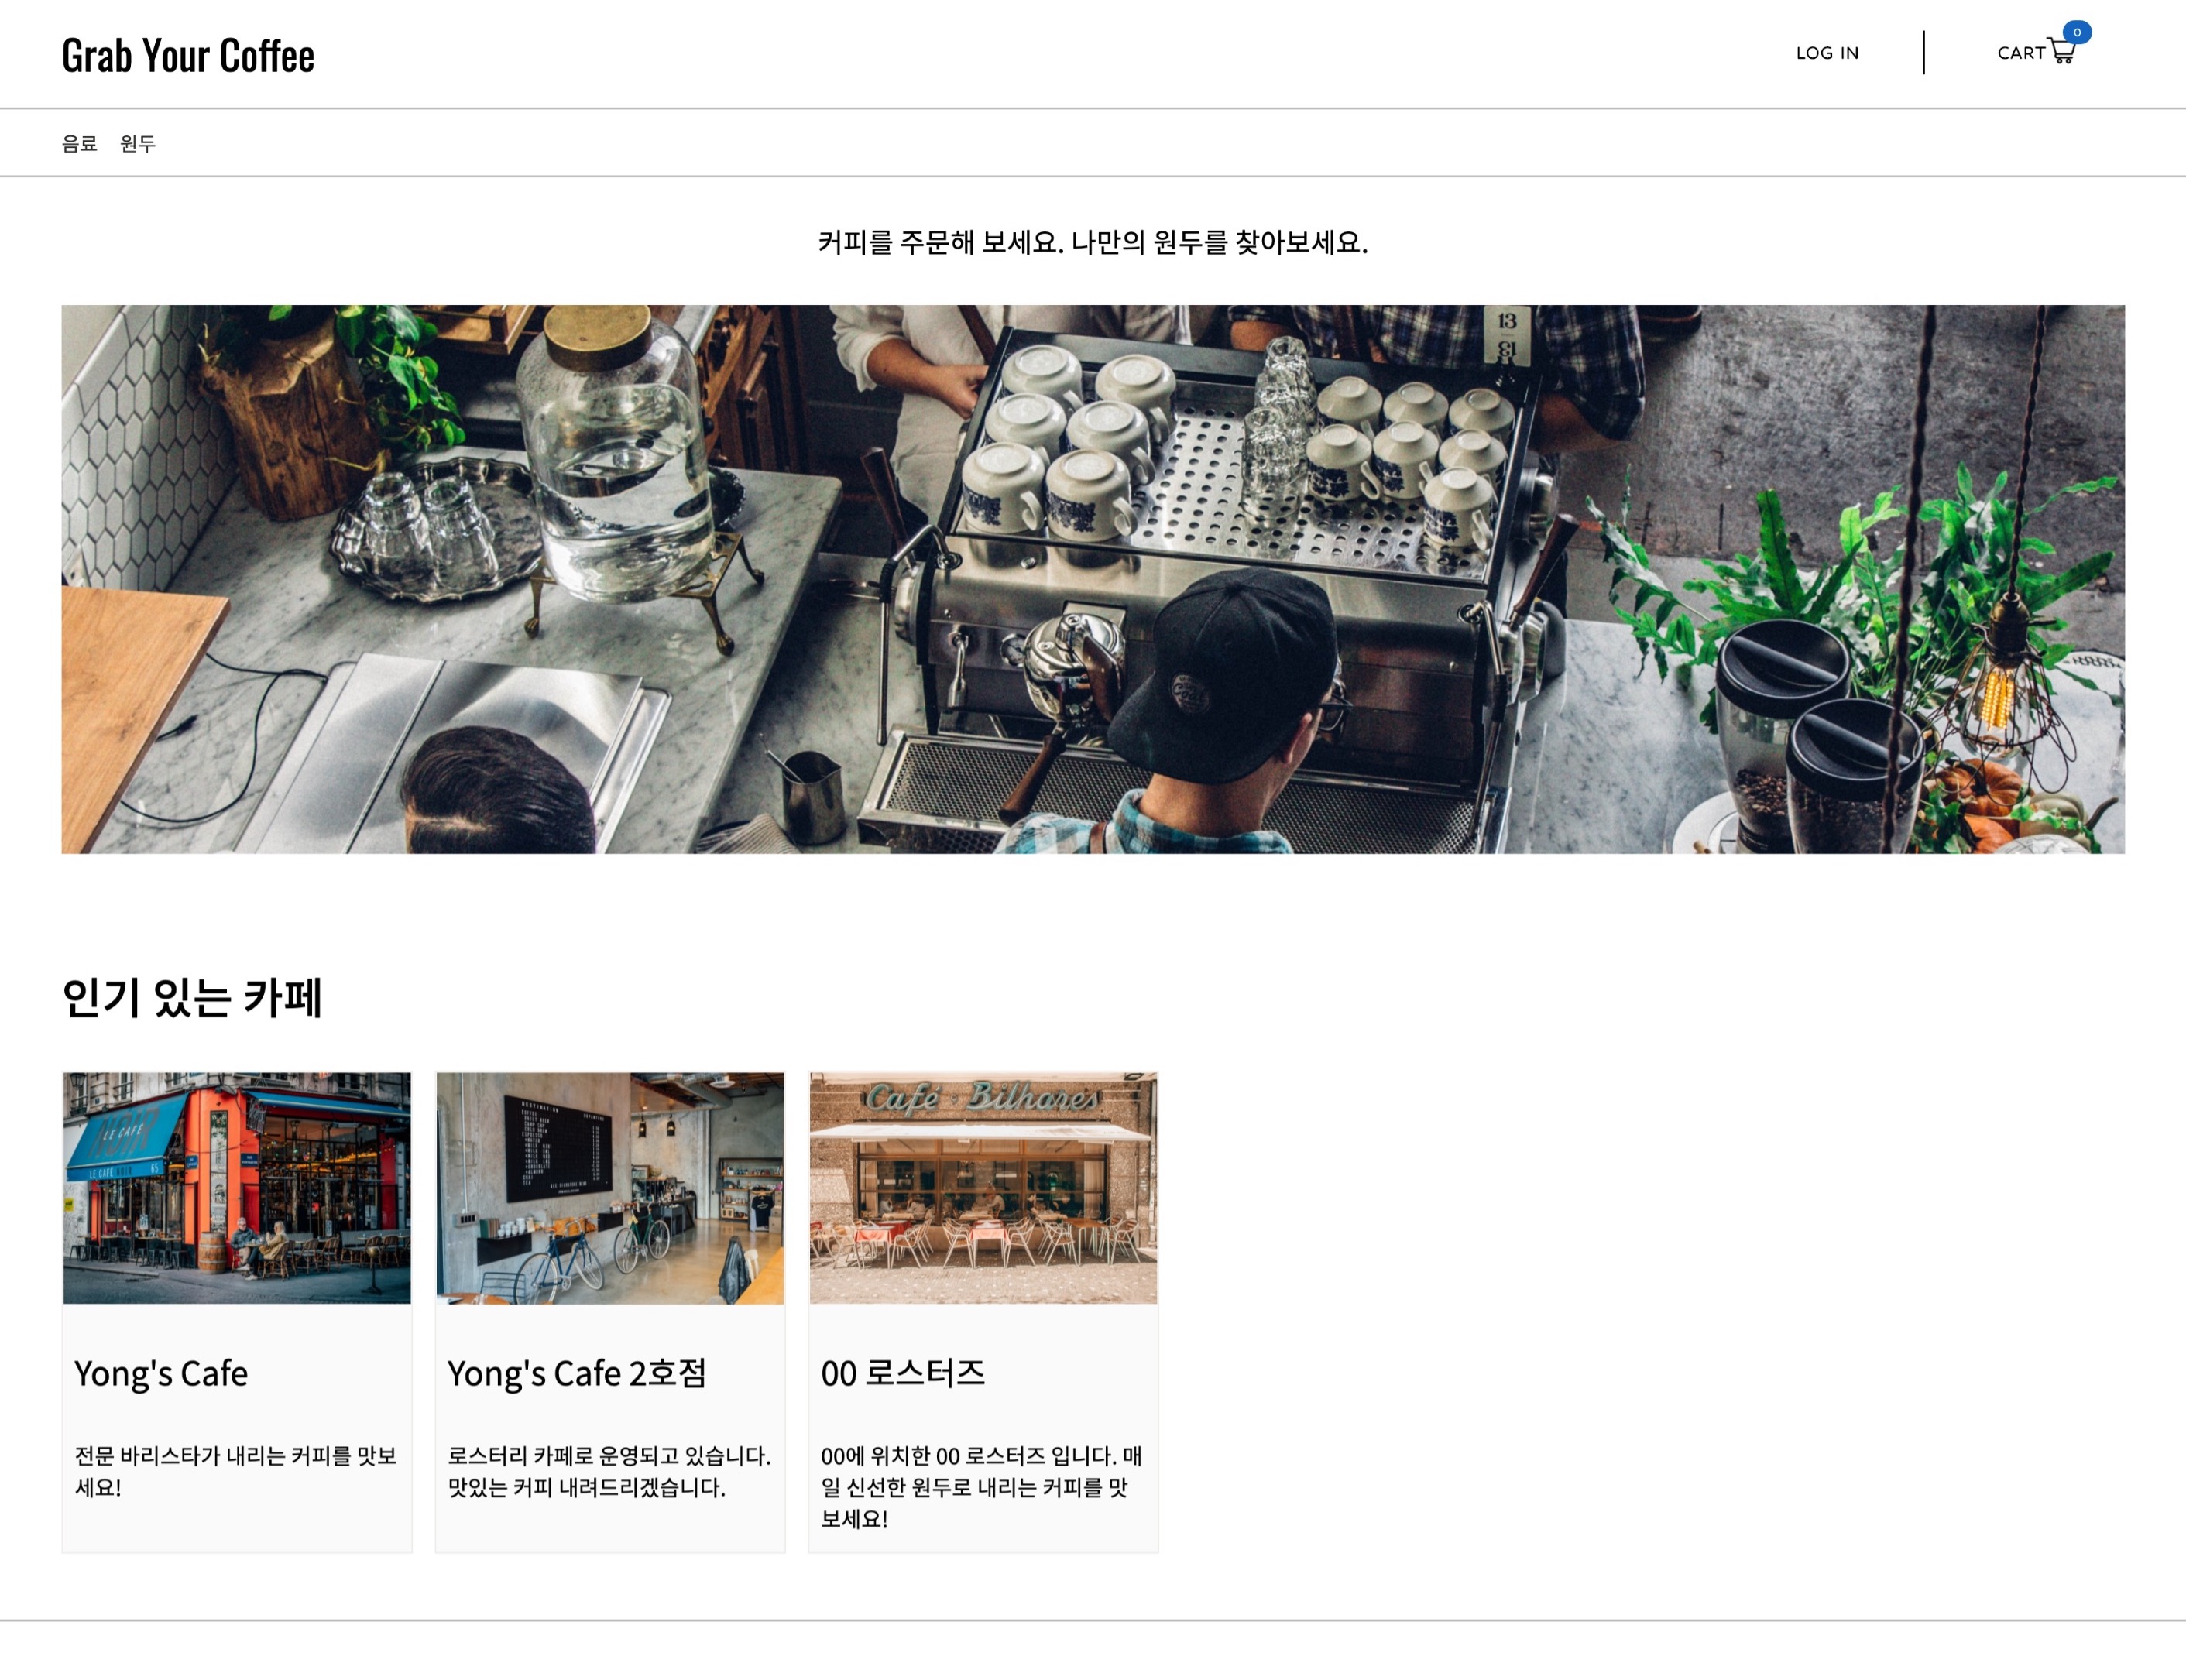This screenshot has width=2186, height=1680.
Task: Go to the LOG IN page
Action: pyautogui.click(x=1827, y=53)
